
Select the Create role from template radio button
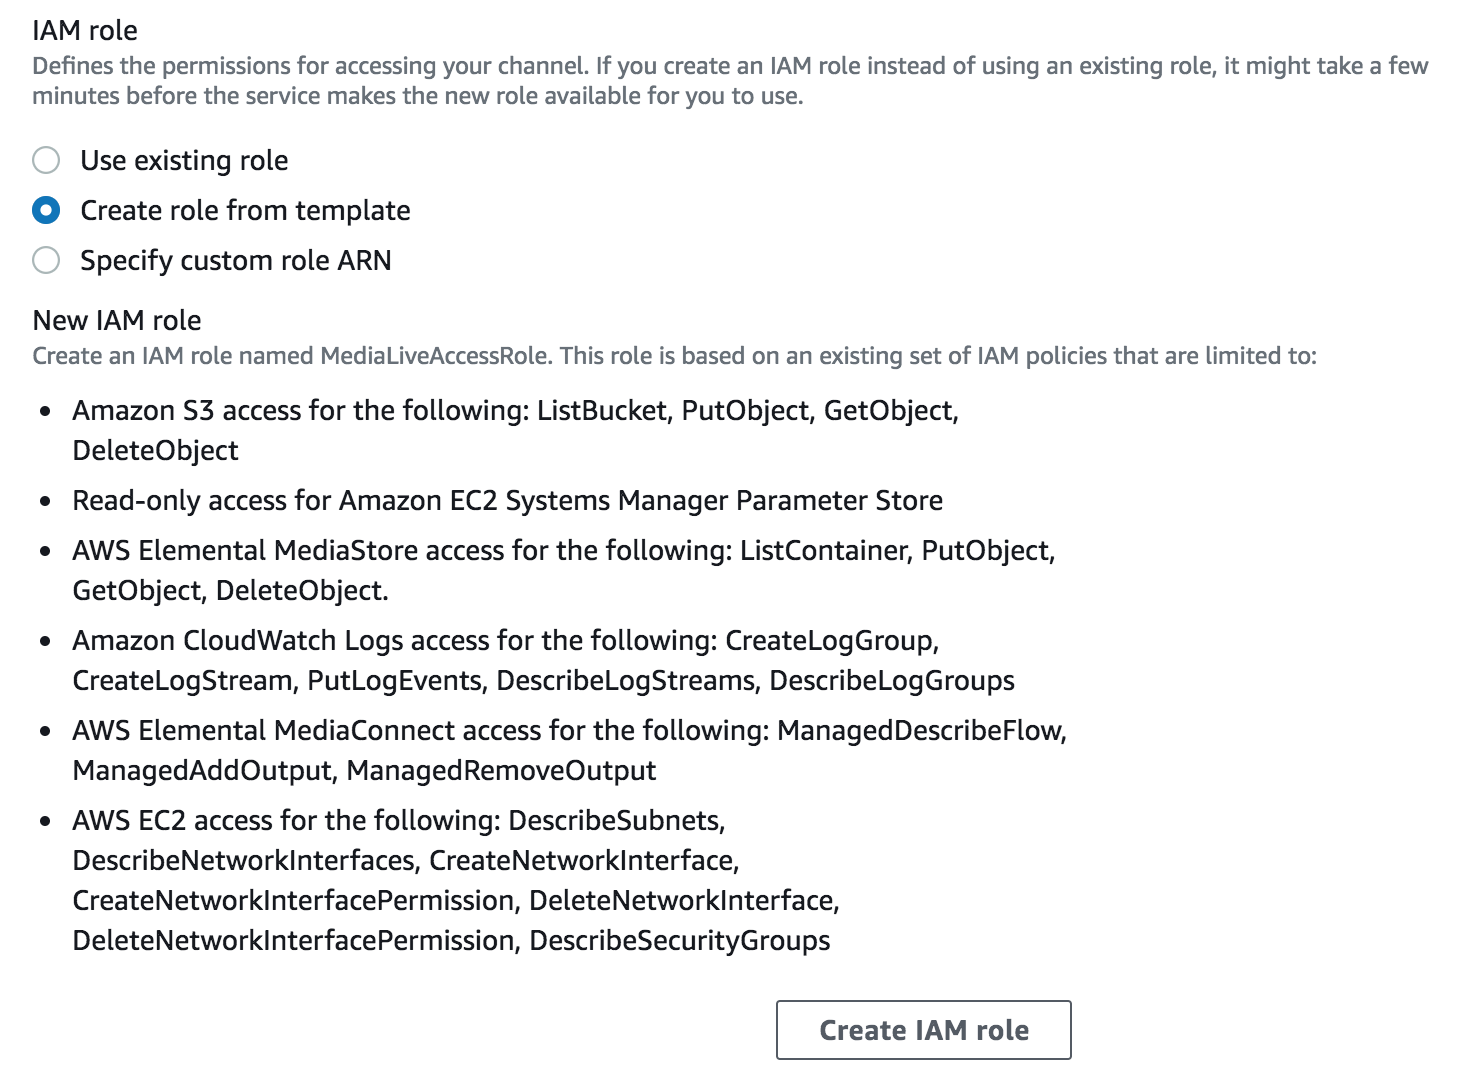pos(46,210)
